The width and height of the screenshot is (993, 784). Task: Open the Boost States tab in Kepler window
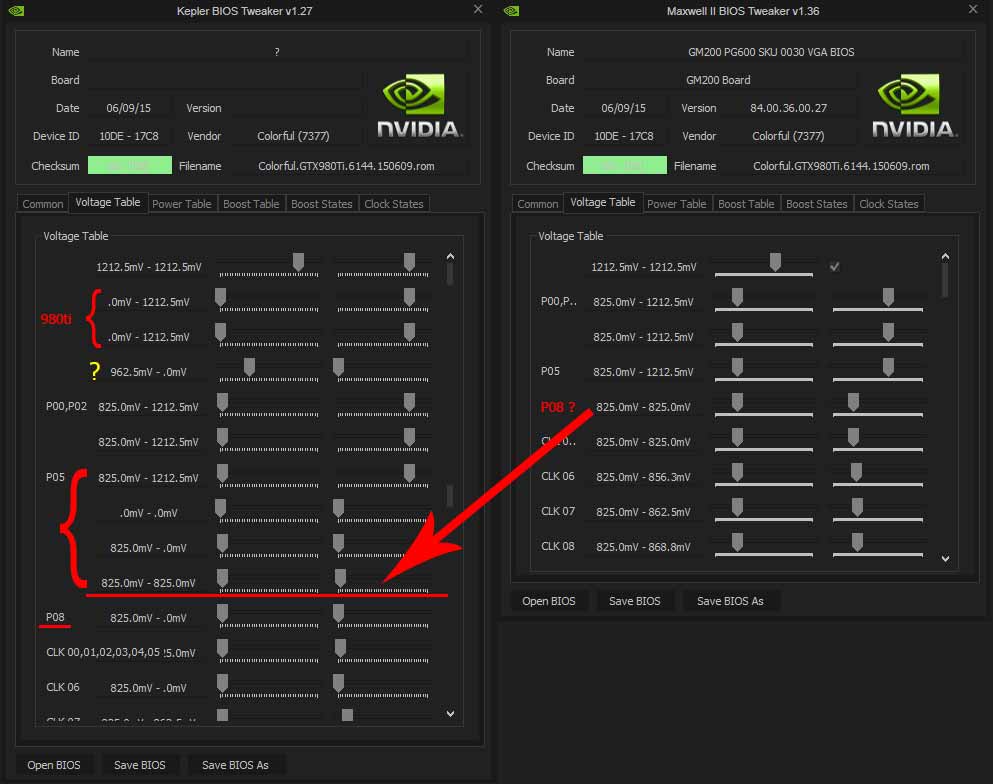[322, 204]
